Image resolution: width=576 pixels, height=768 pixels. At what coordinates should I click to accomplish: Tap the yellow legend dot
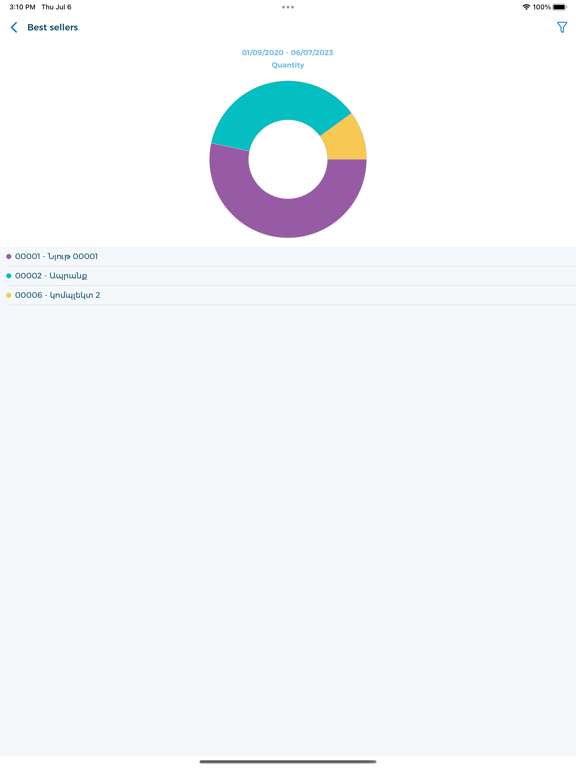9,295
